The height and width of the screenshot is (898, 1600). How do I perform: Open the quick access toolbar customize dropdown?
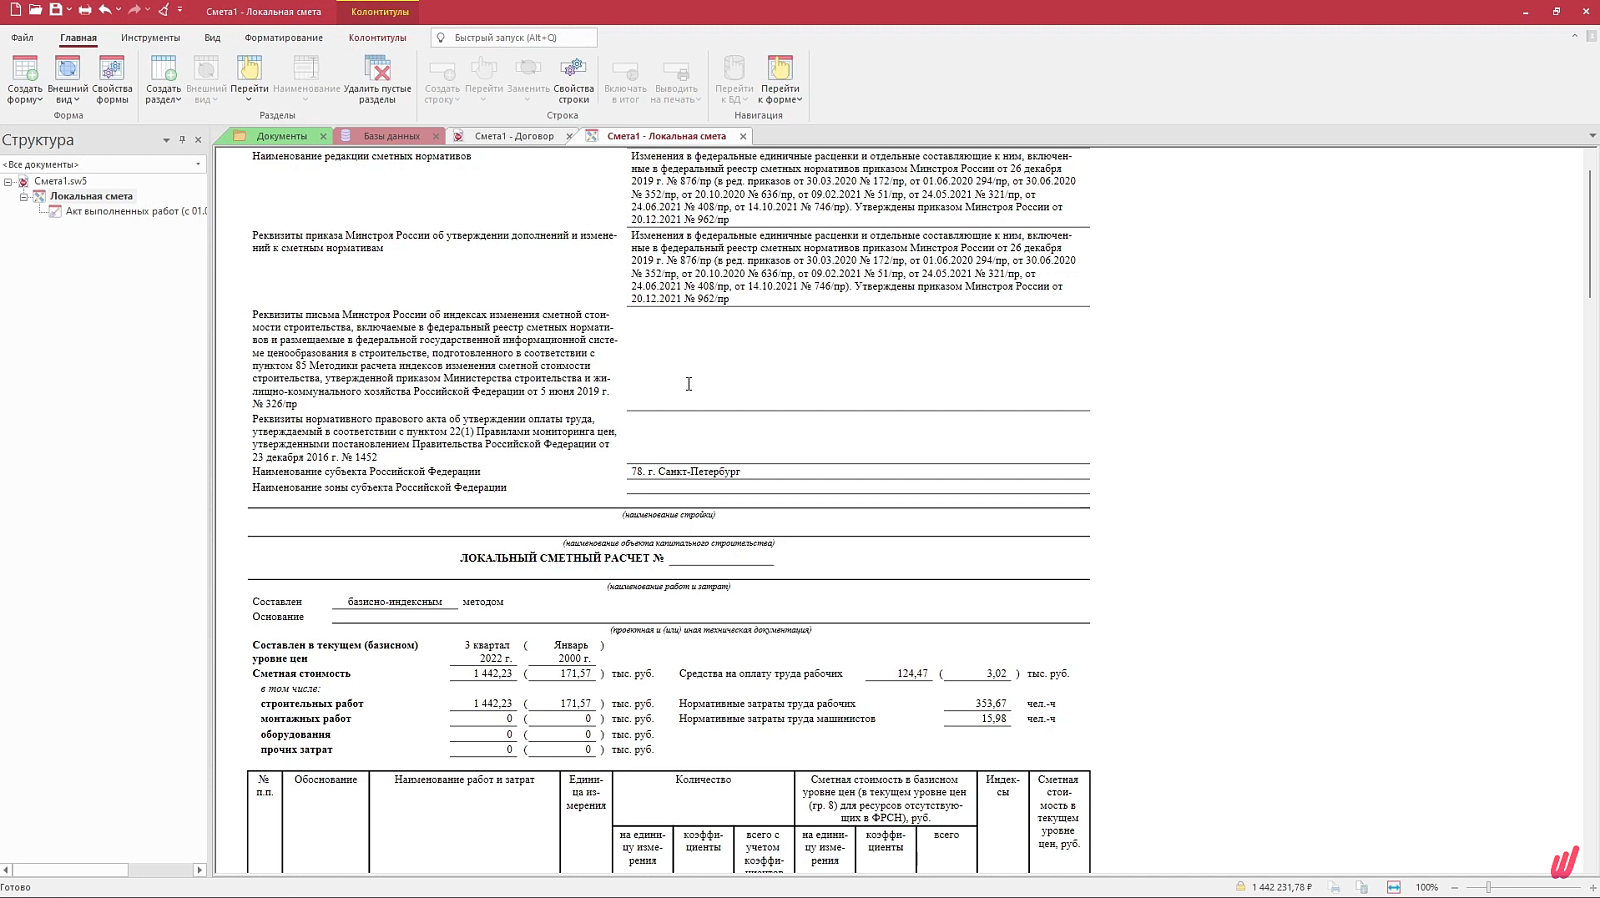180,10
